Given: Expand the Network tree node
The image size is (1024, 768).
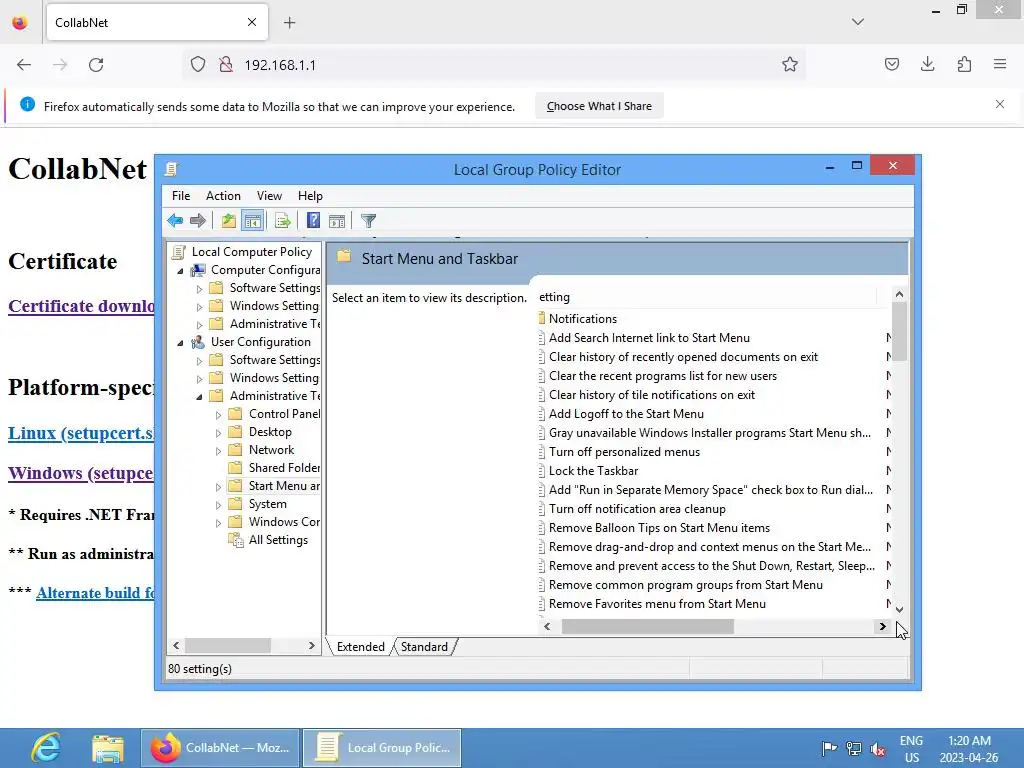Looking at the screenshot, I should (218, 451).
